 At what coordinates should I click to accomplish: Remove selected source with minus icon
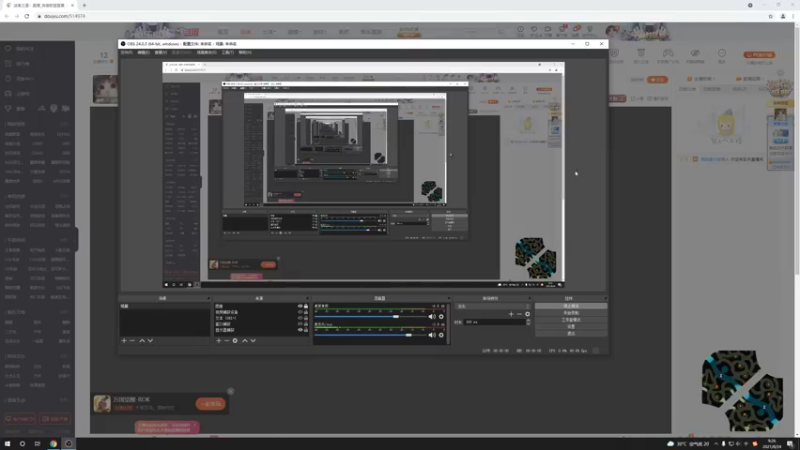coord(227,340)
